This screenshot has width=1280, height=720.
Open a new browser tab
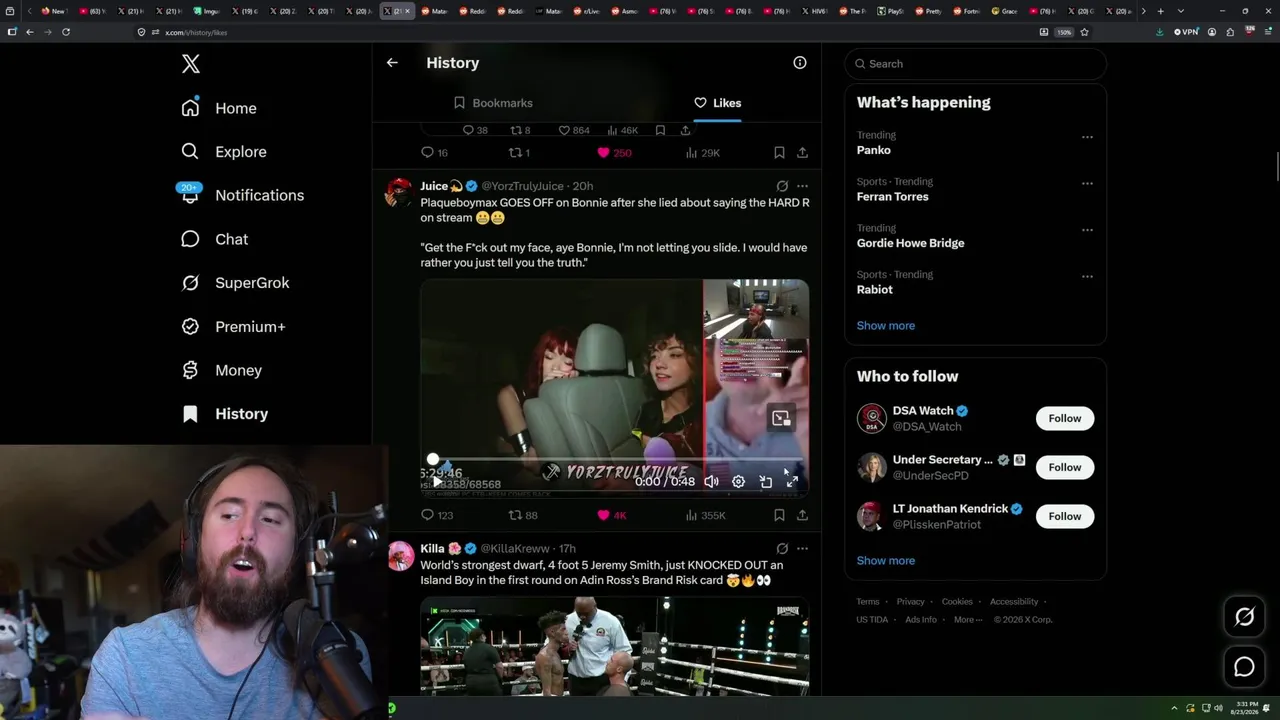1160,11
